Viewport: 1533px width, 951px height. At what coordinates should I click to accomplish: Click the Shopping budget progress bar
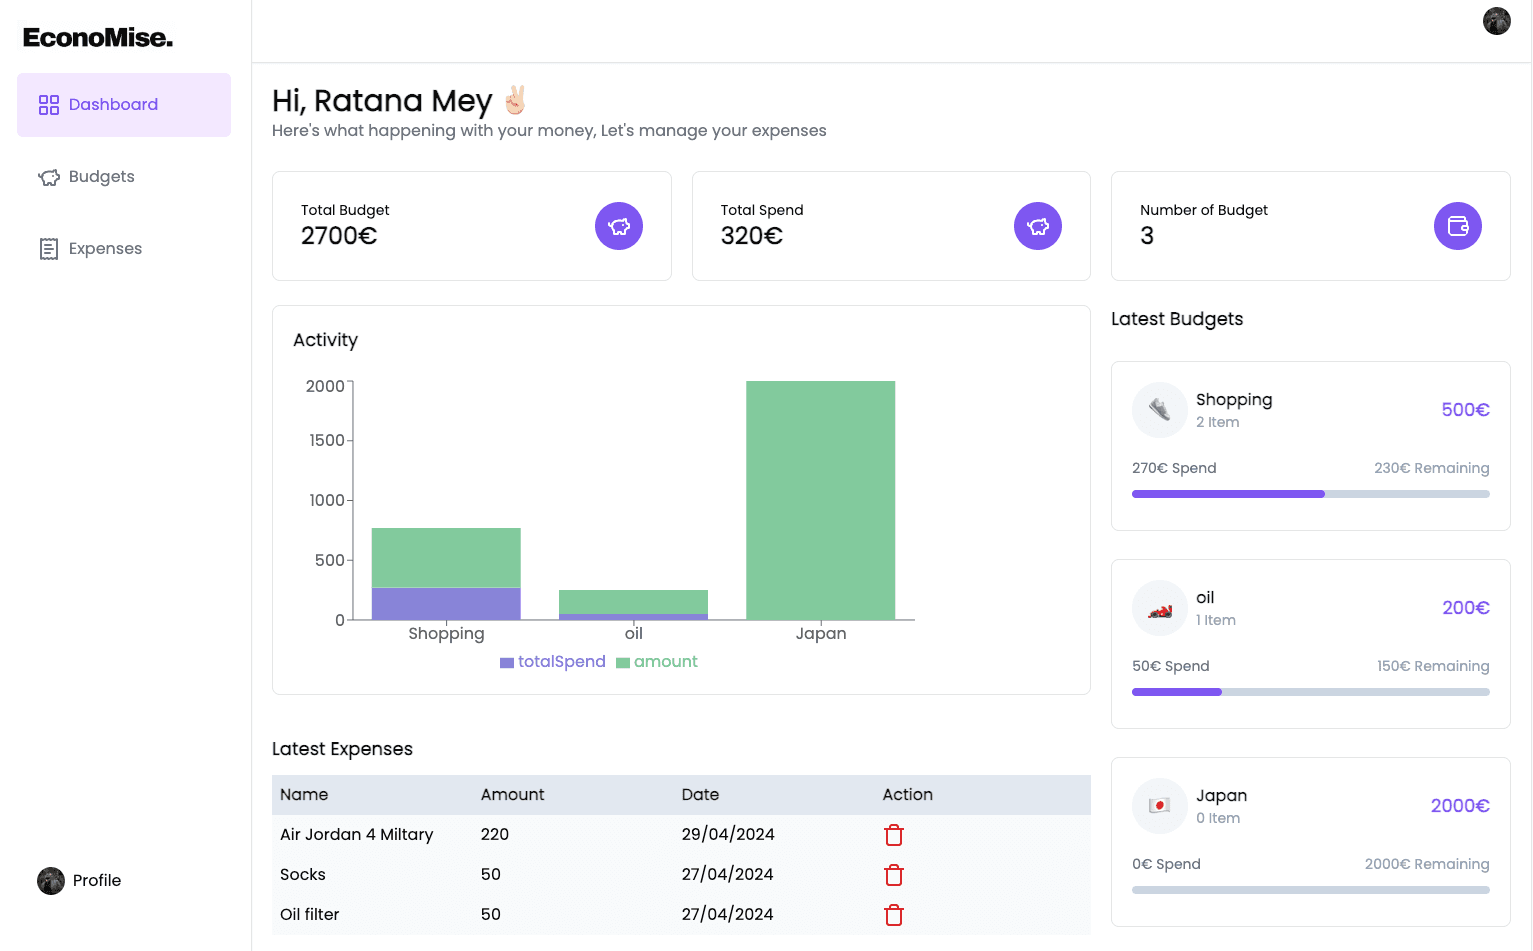1311,494
